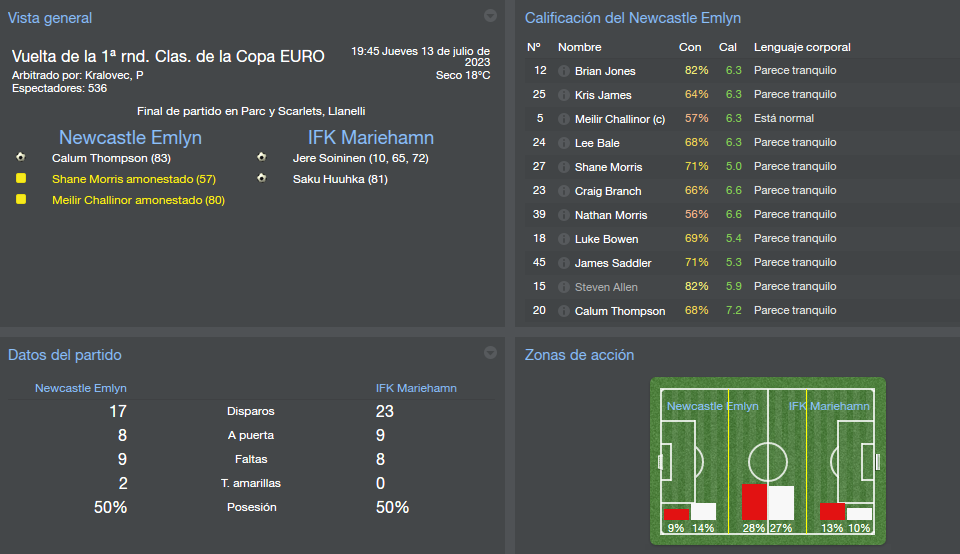Click the yellow card icon for Shane Morris
The height and width of the screenshot is (554, 960).
coord(20,179)
